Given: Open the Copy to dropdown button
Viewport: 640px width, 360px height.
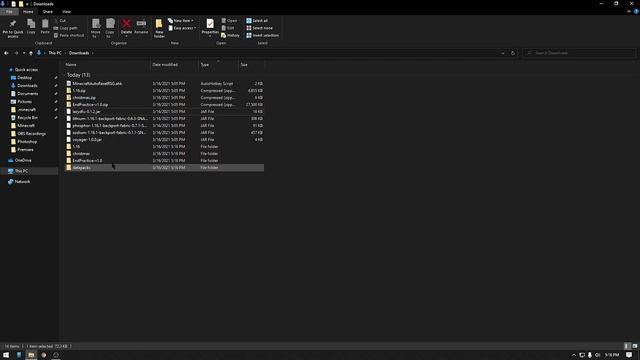Looking at the screenshot, I should 110,28.
